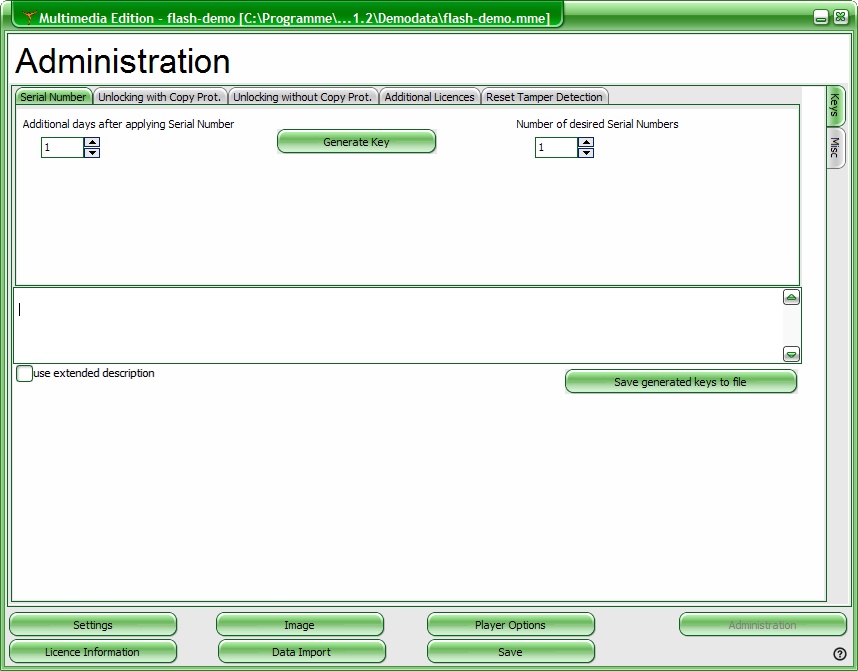Image resolution: width=858 pixels, height=671 pixels.
Task: Open Reset Tamper Detection tab
Action: coord(544,97)
